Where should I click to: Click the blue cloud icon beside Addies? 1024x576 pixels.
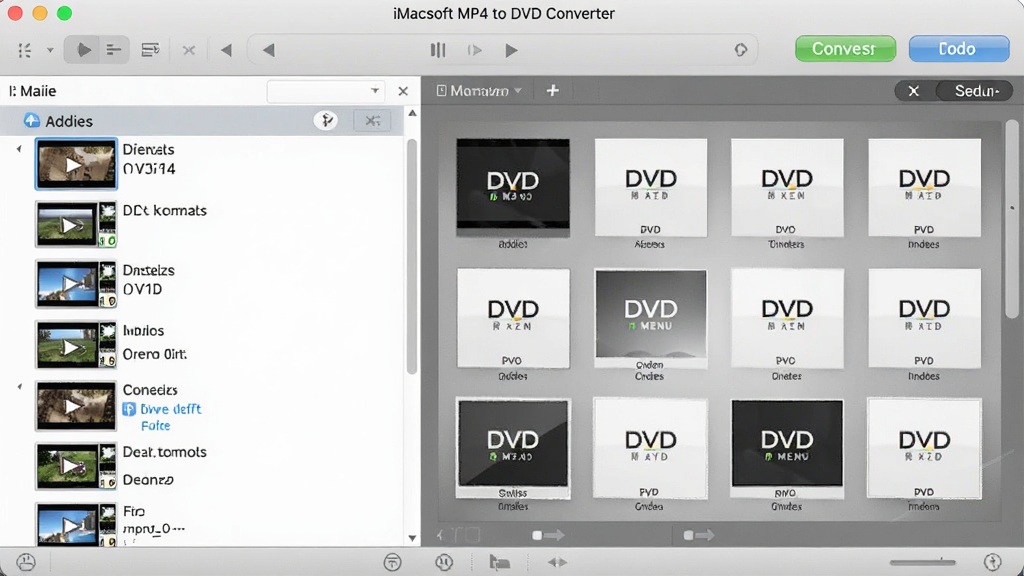pos(31,120)
